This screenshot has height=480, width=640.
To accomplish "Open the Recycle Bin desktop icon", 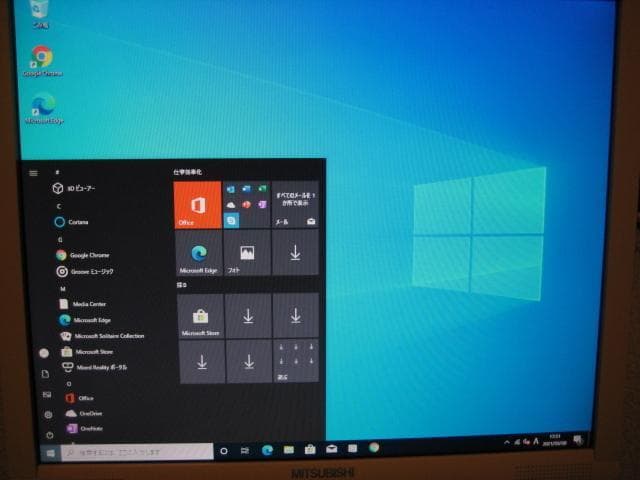I will tap(40, 14).
